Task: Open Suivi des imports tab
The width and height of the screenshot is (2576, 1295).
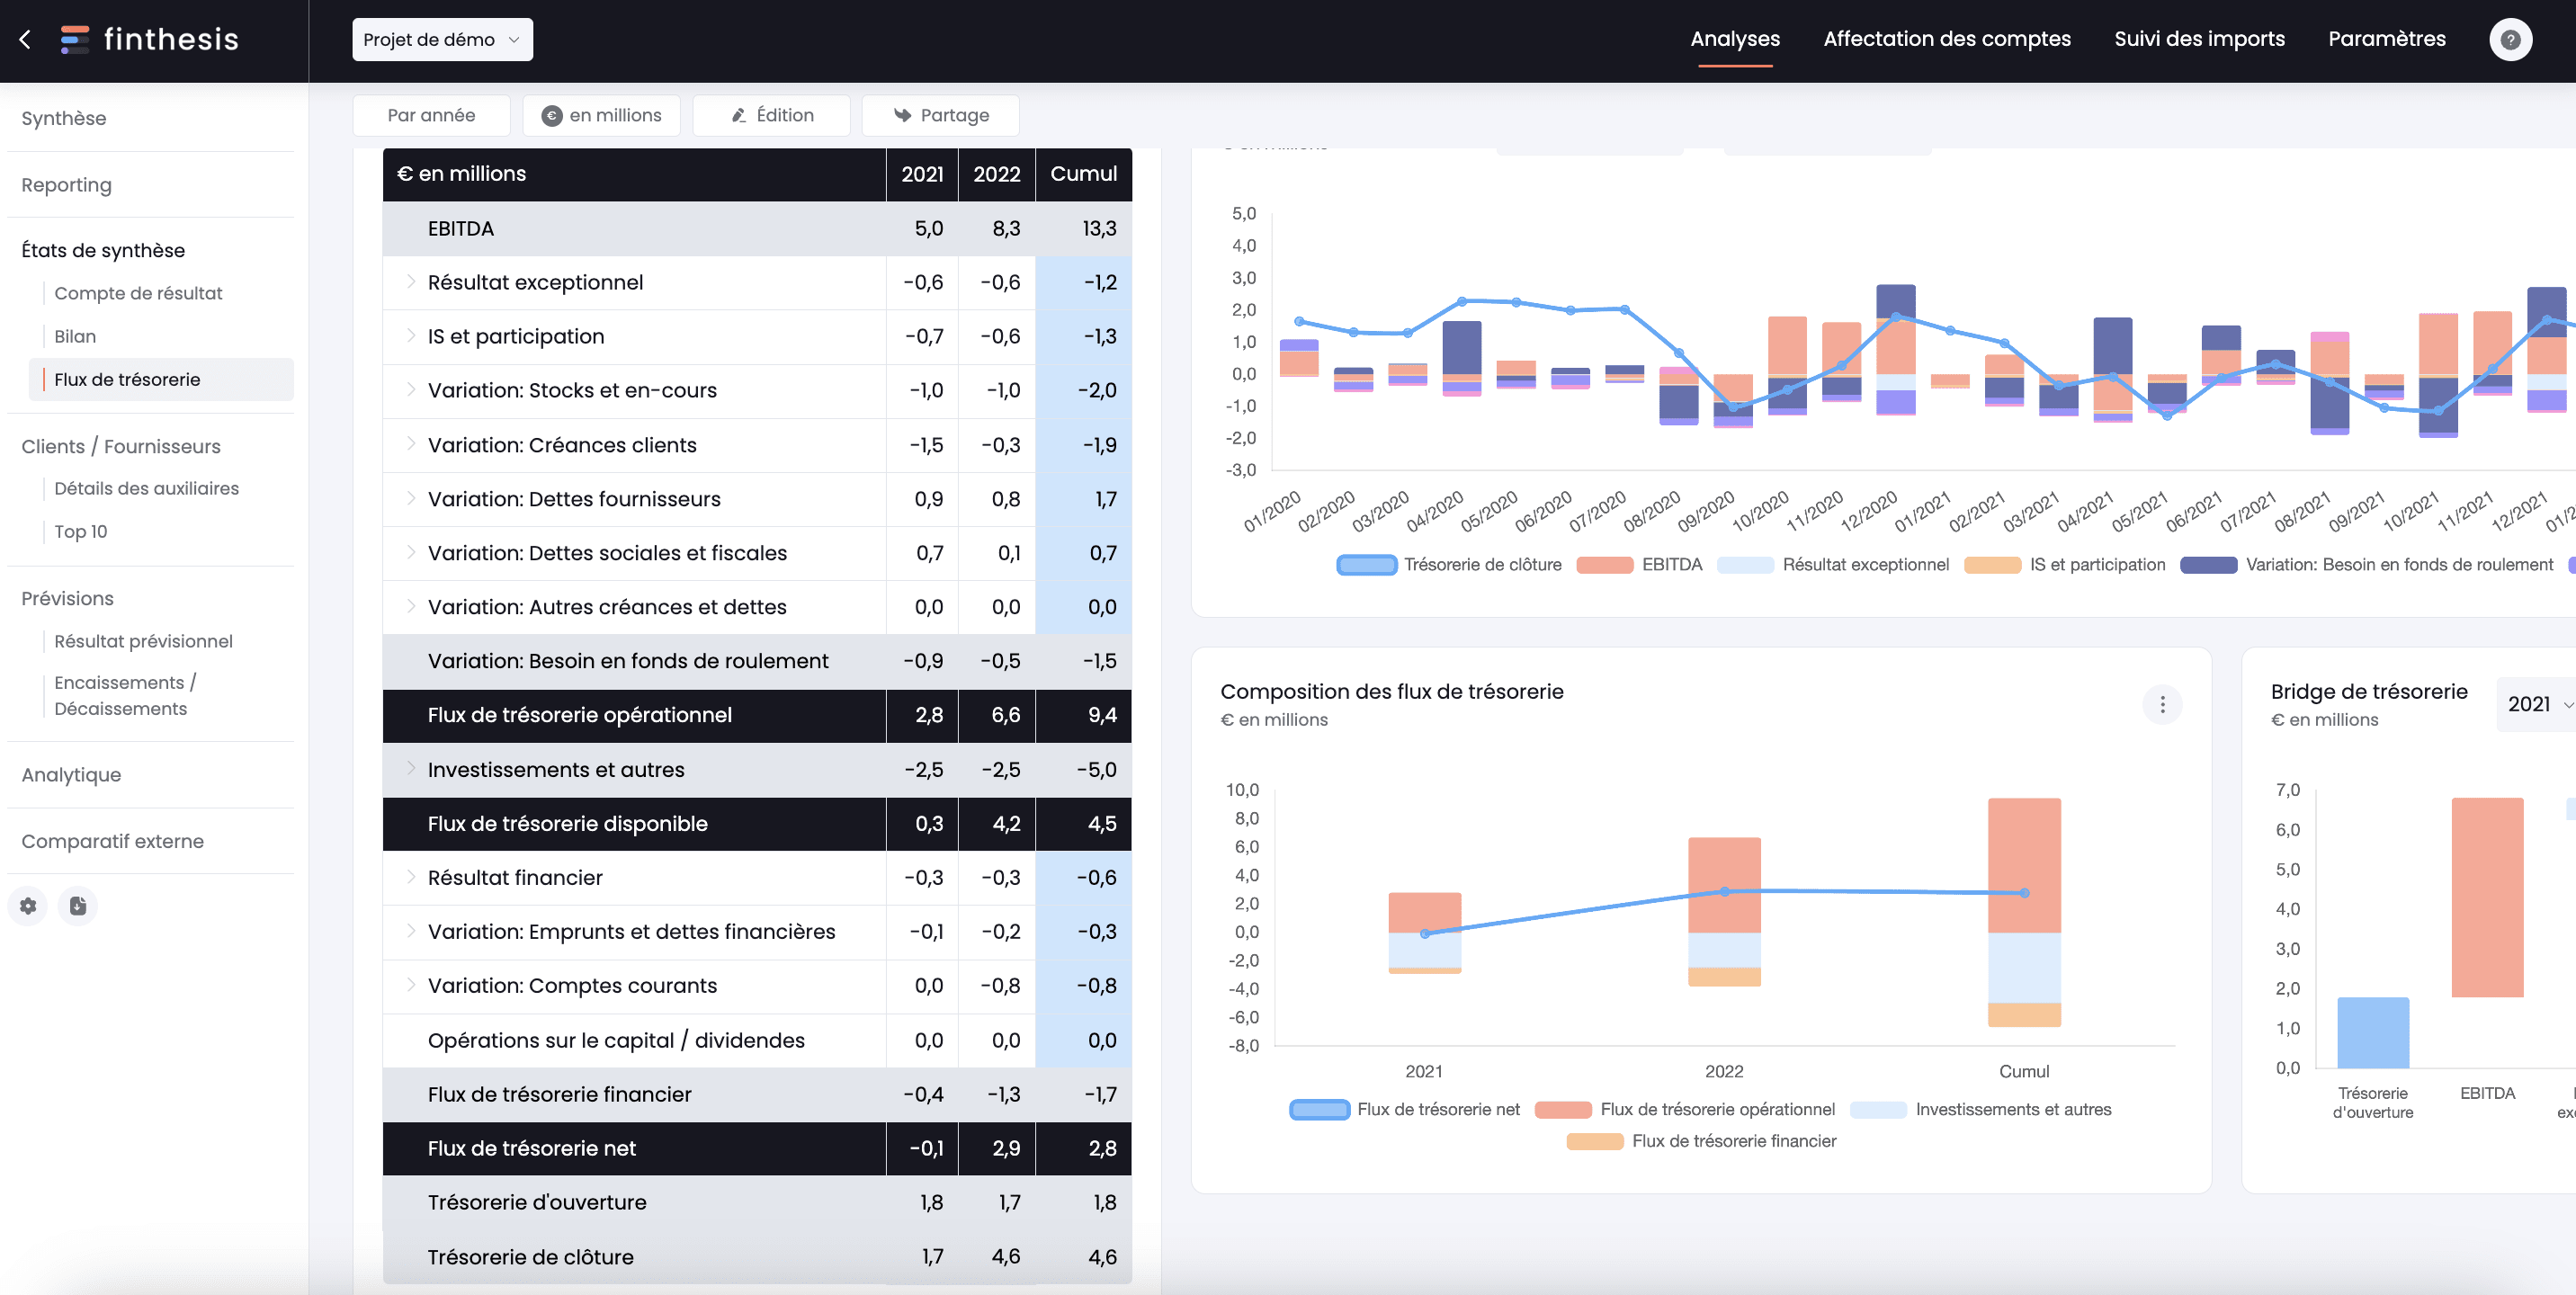Action: (2199, 39)
